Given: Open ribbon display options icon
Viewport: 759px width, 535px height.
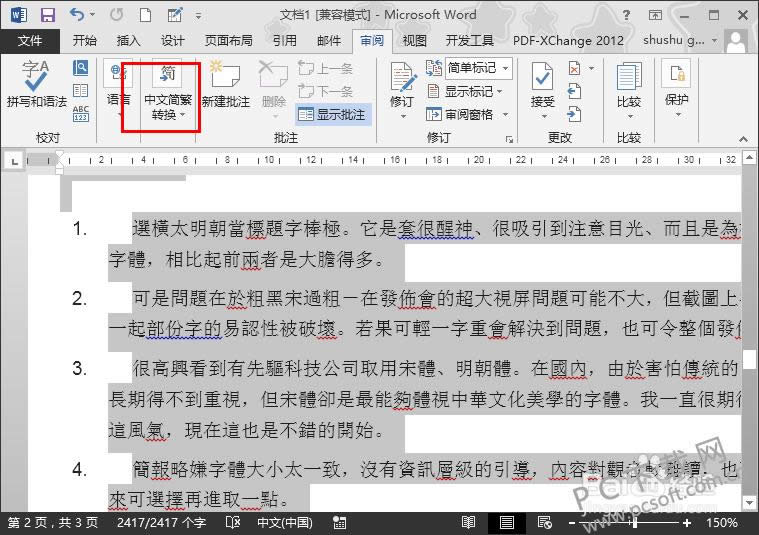Looking at the screenshot, I should pos(655,15).
